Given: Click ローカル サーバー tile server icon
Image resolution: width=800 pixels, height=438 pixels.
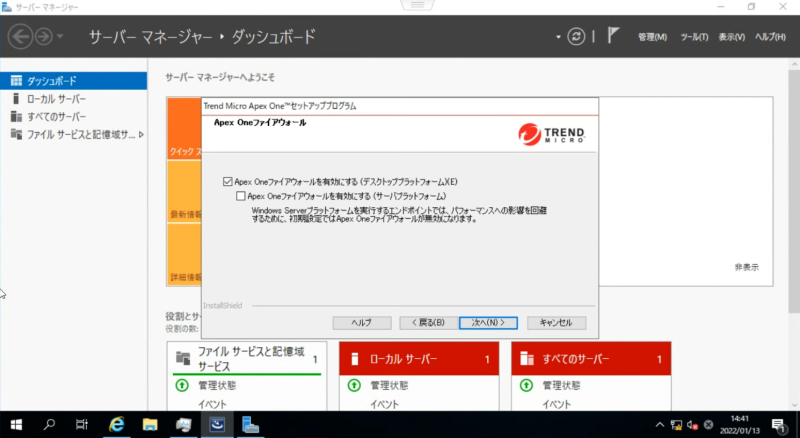Looking at the screenshot, I should tap(355, 359).
